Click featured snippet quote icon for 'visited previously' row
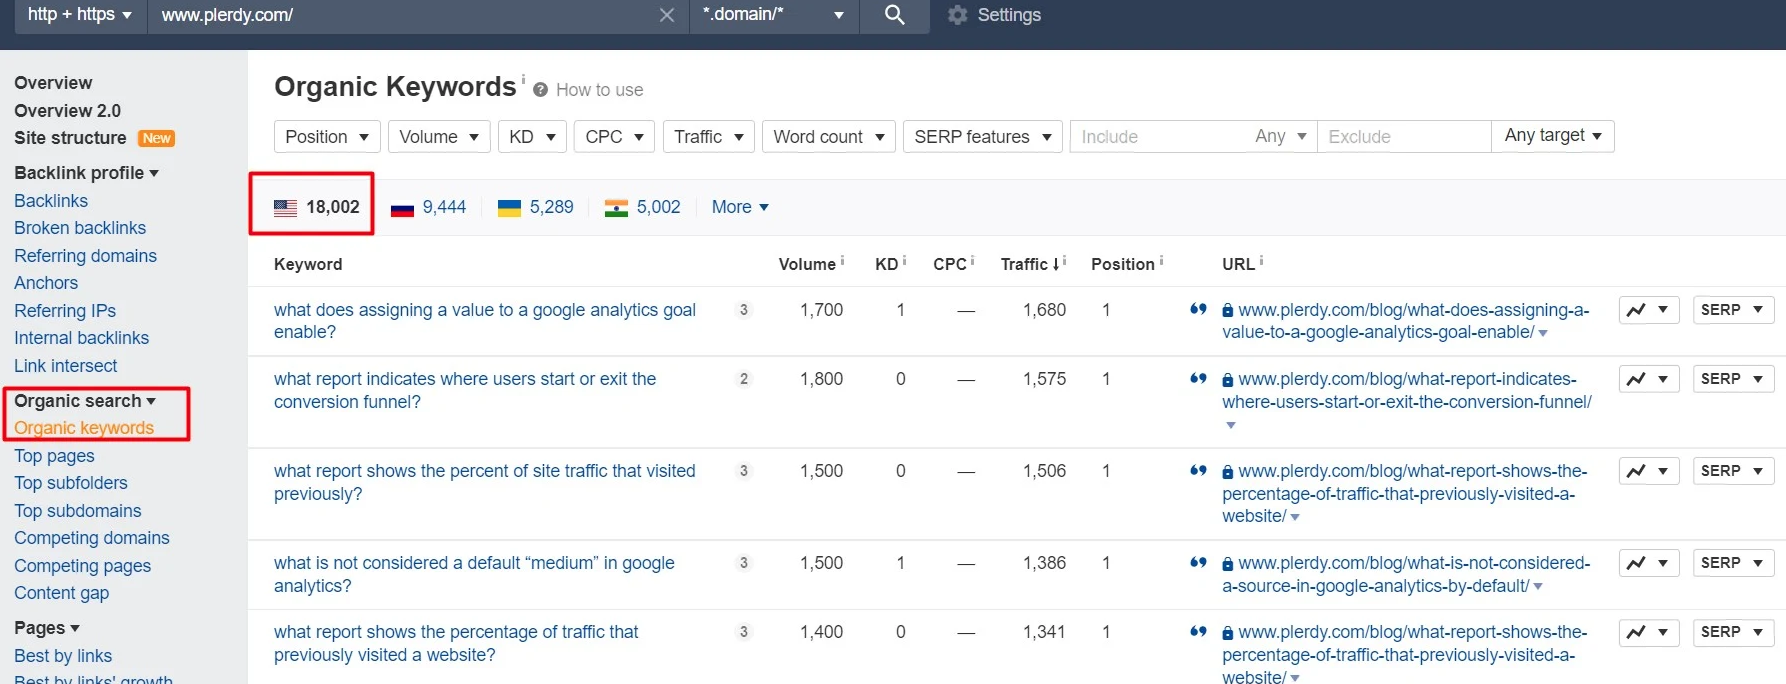1786x684 pixels. coord(1198,470)
